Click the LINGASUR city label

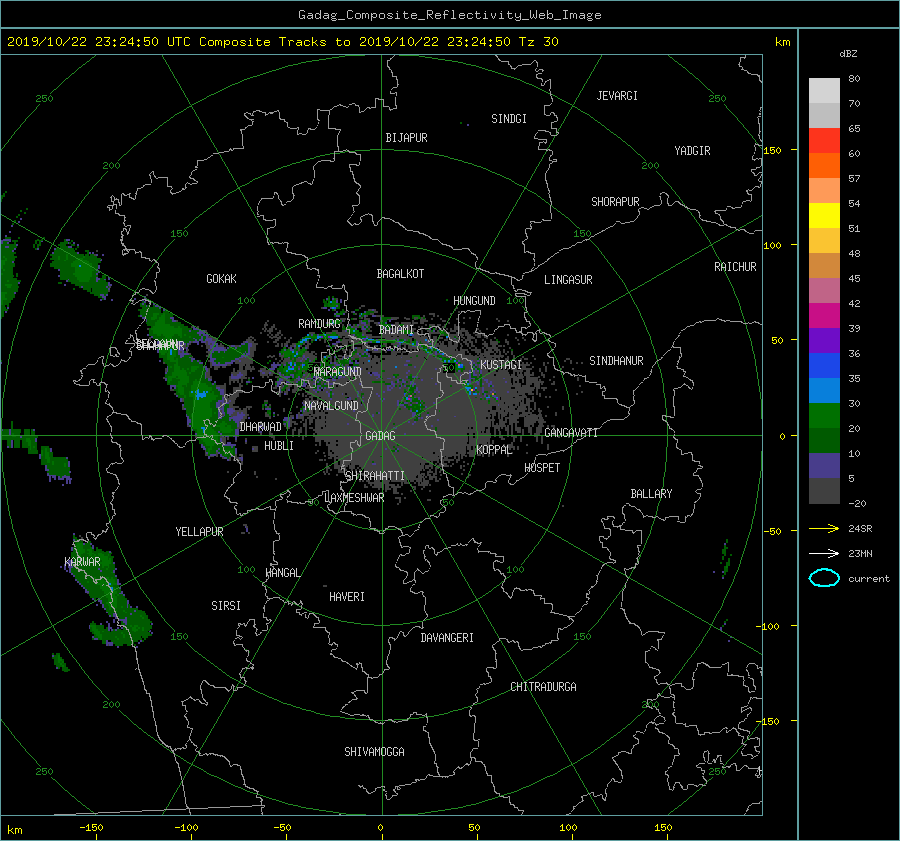(x=568, y=280)
